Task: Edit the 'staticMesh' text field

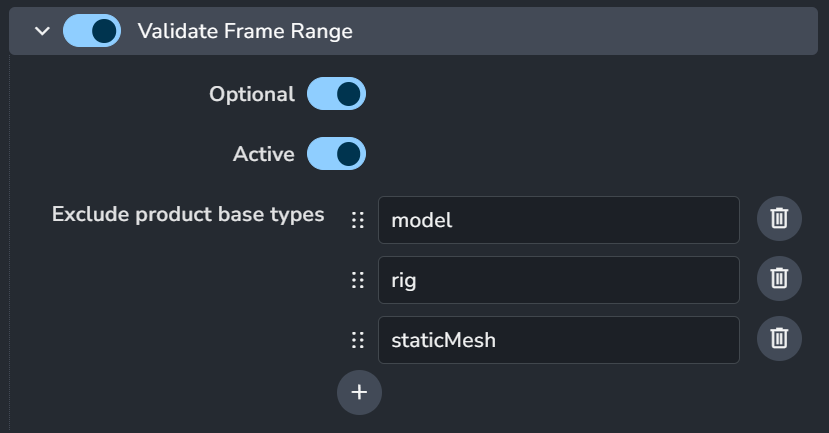Action: [x=558, y=340]
